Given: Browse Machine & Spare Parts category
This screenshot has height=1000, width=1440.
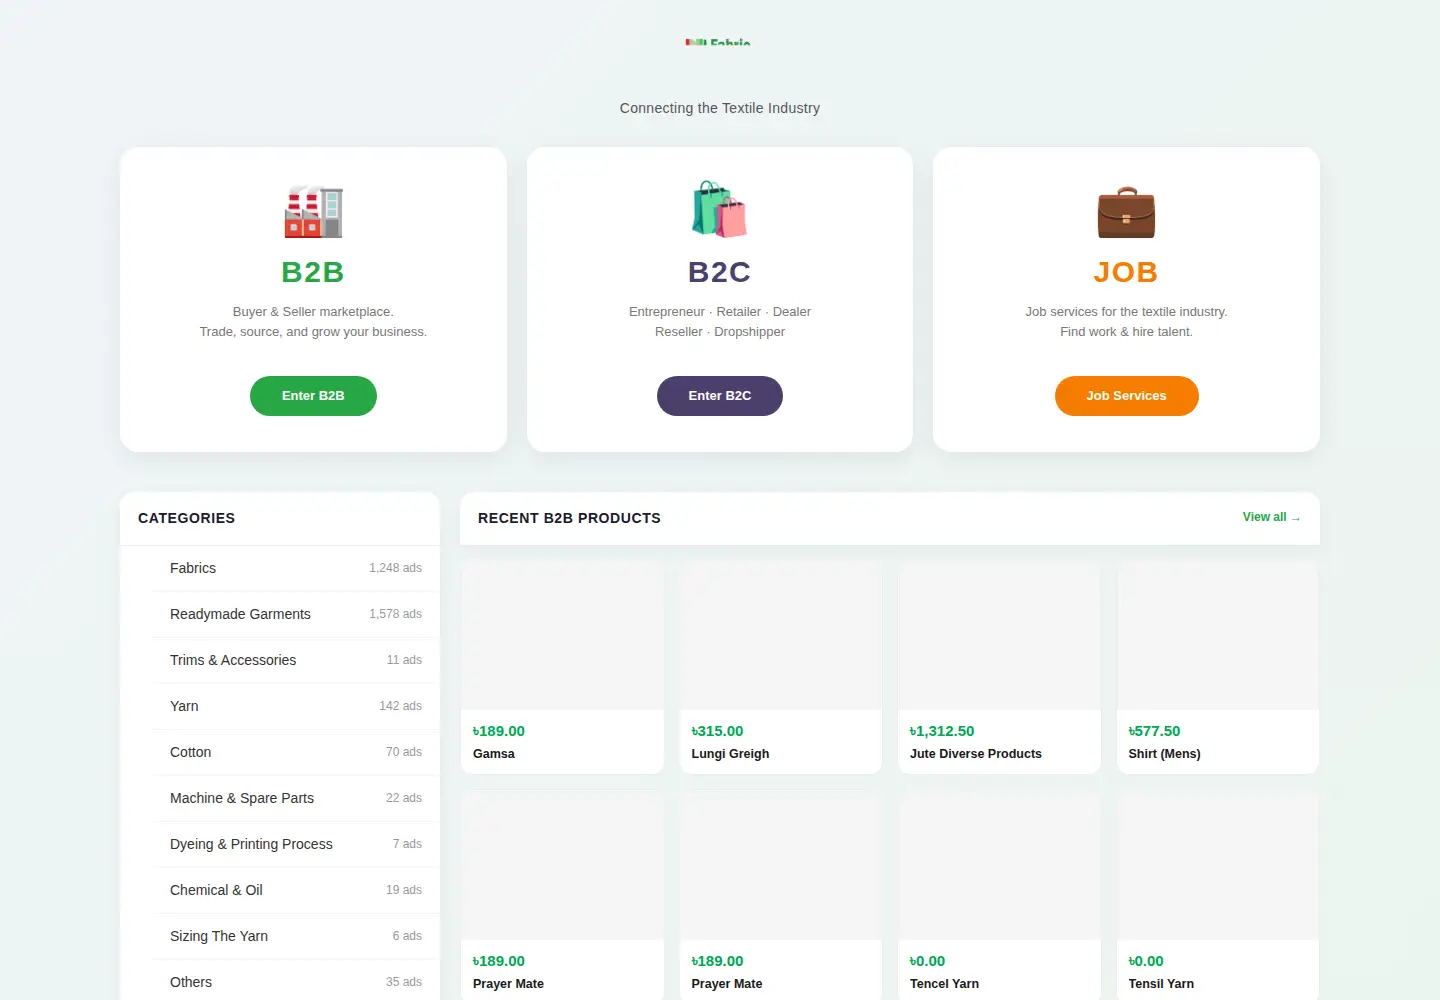Looking at the screenshot, I should [x=296, y=798].
